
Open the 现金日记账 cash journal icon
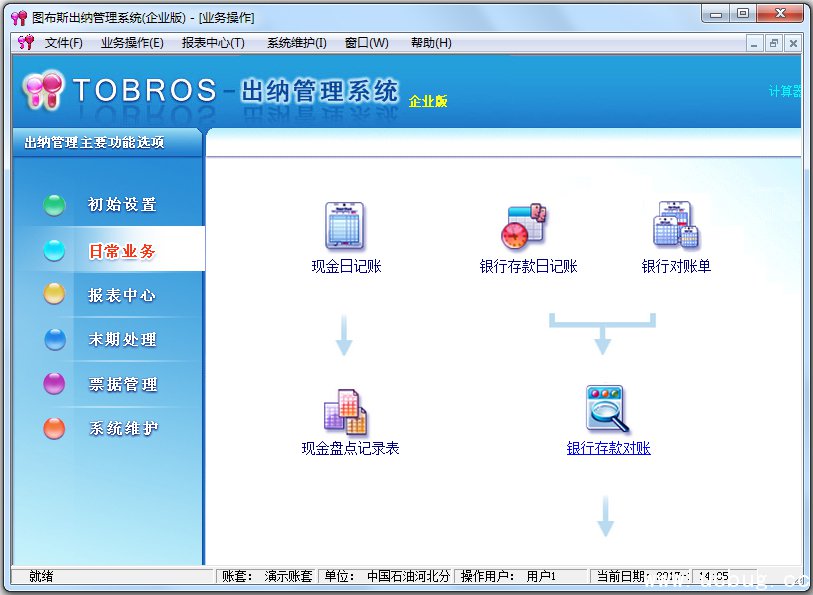coord(345,226)
